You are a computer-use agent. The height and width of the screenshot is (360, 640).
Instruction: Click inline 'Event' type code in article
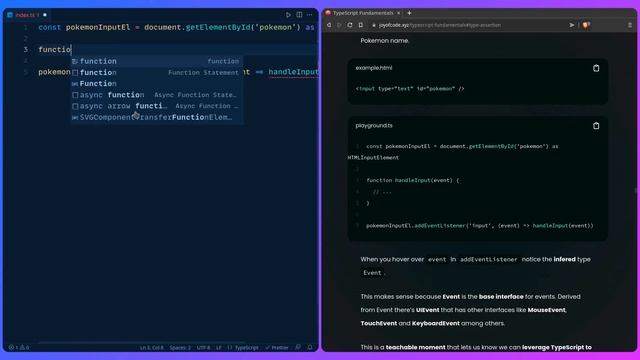(372, 273)
